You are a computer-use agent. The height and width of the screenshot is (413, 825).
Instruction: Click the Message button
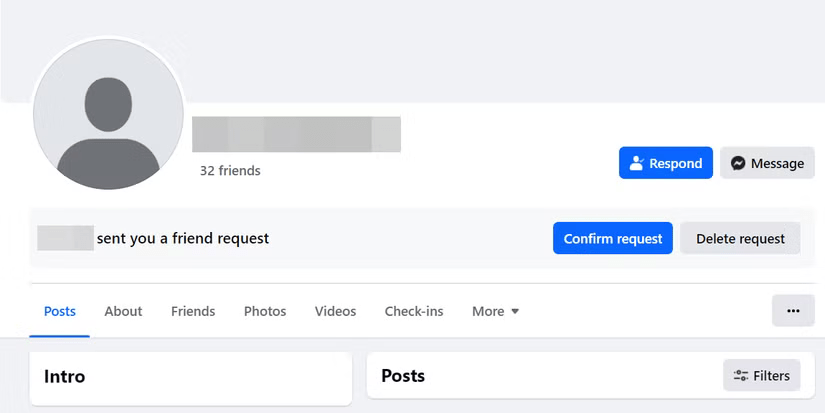(767, 163)
